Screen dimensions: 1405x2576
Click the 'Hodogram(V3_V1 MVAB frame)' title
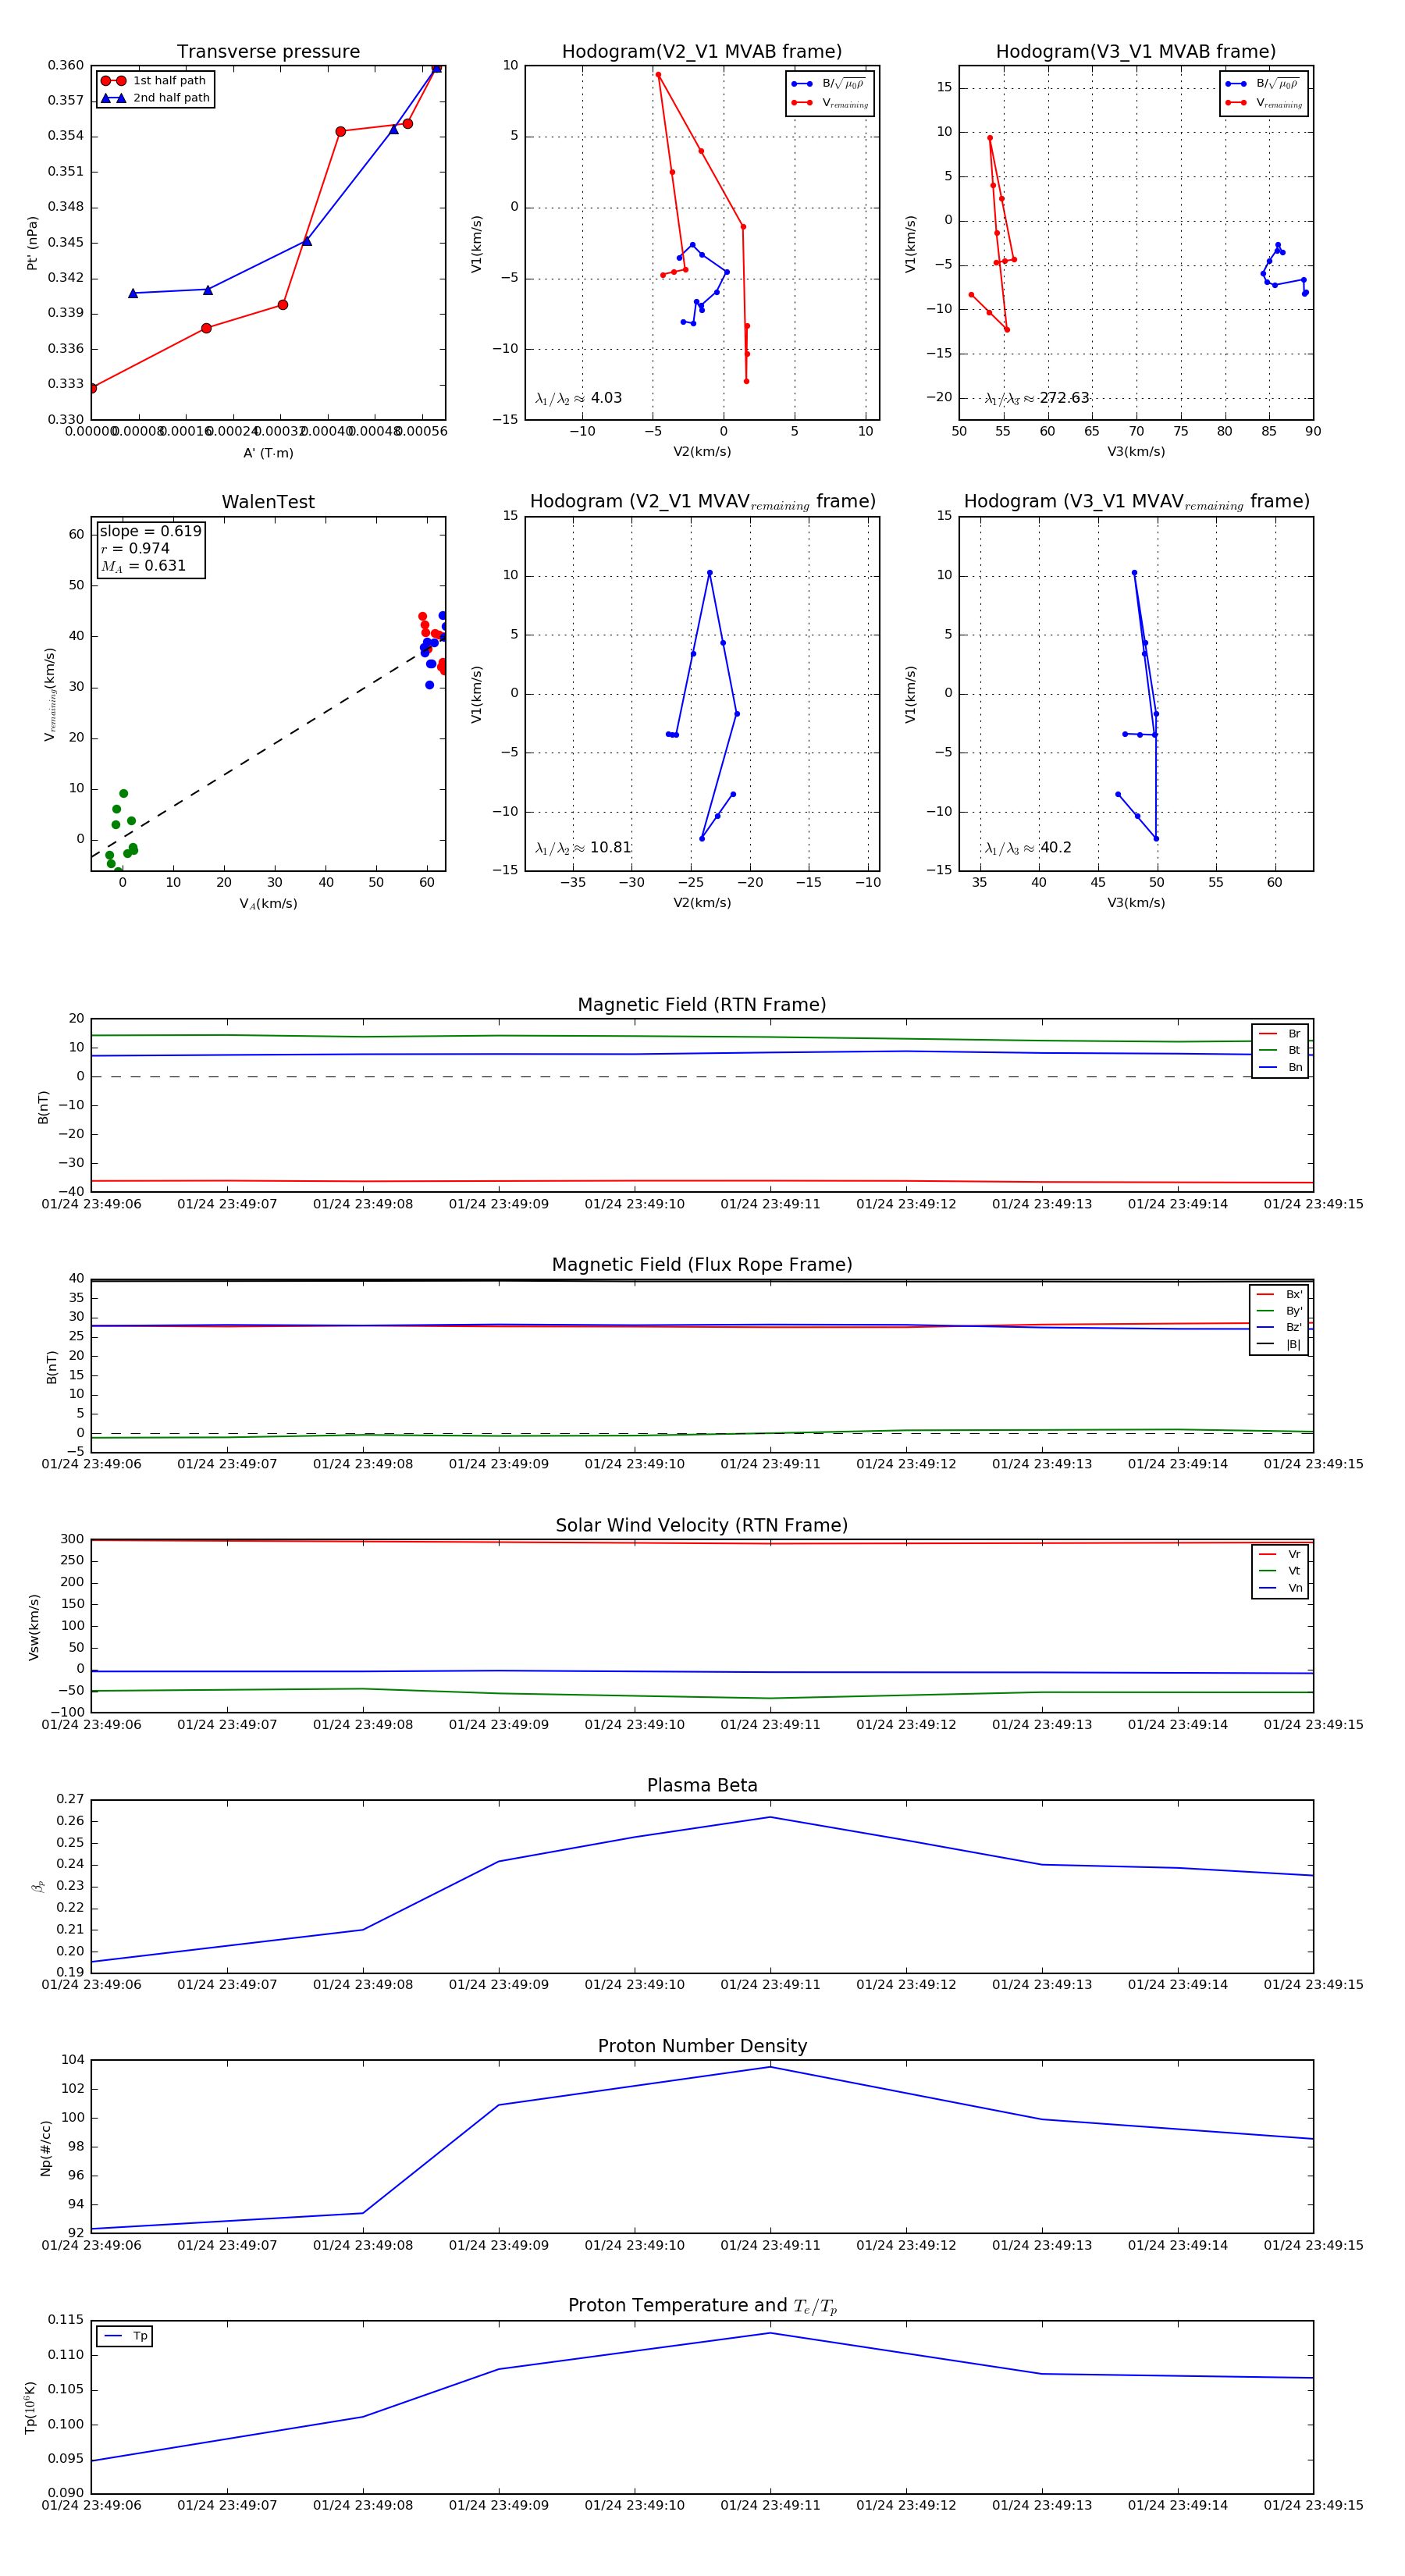point(1136,52)
